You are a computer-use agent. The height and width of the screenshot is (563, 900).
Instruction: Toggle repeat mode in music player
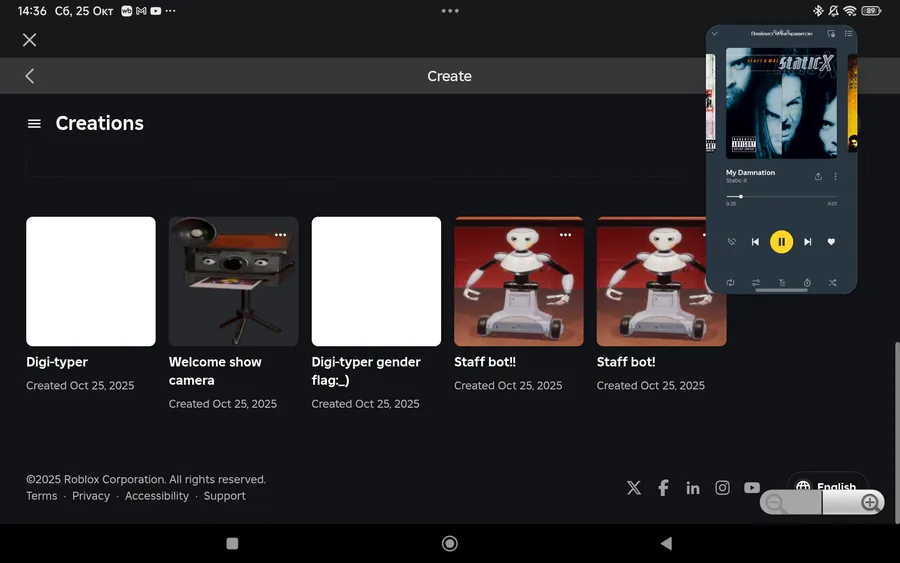click(730, 282)
